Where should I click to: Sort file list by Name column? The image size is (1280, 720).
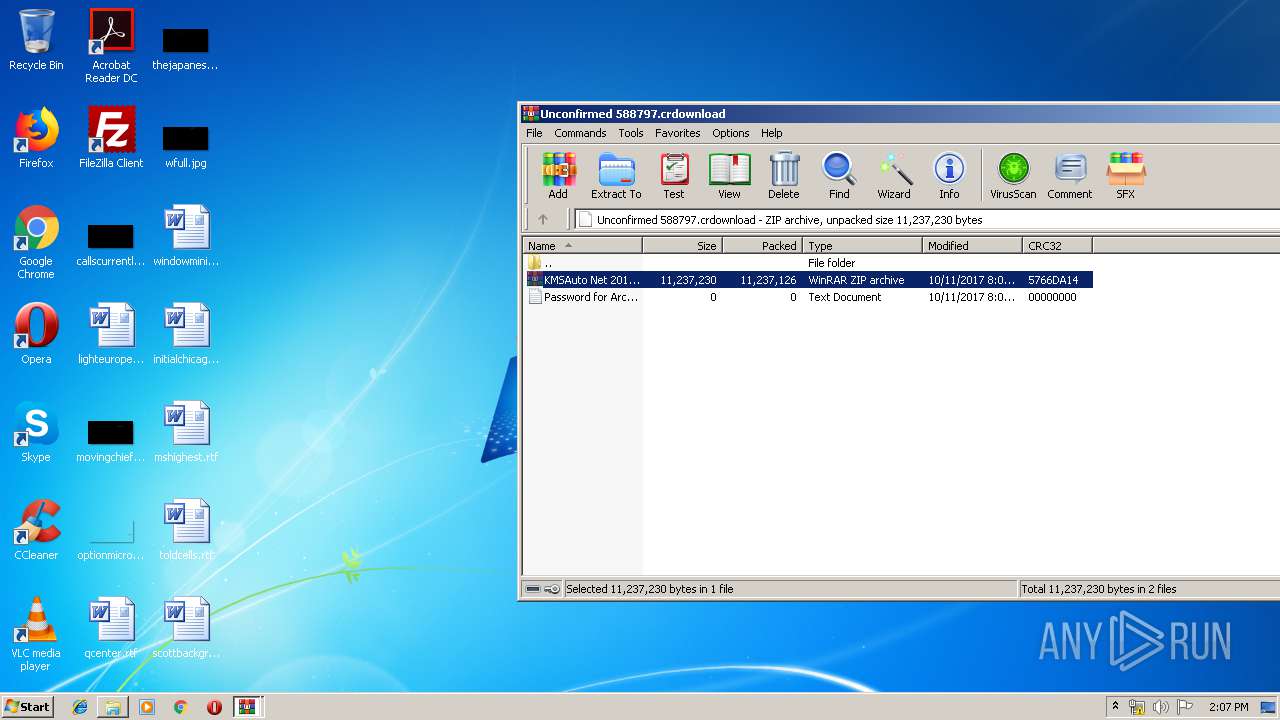click(583, 245)
